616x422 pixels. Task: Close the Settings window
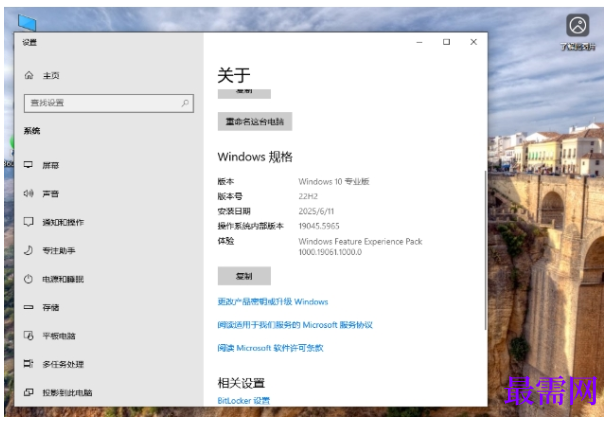[473, 42]
